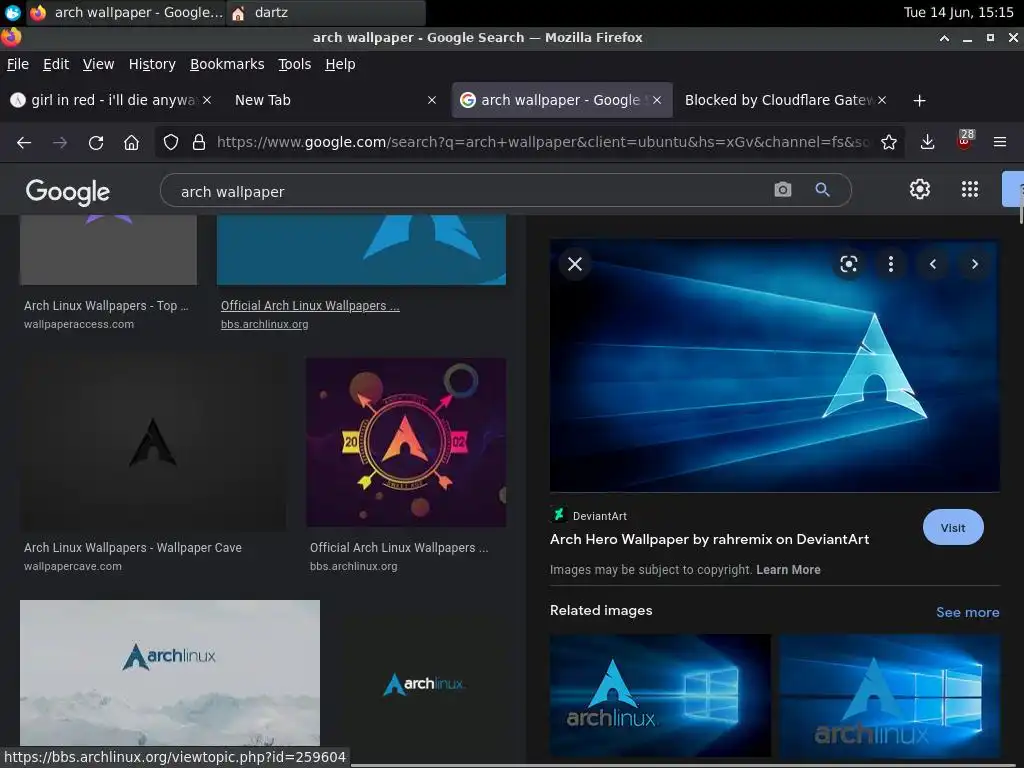Open the Bookmarks menu
The width and height of the screenshot is (1024, 768).
(x=227, y=64)
